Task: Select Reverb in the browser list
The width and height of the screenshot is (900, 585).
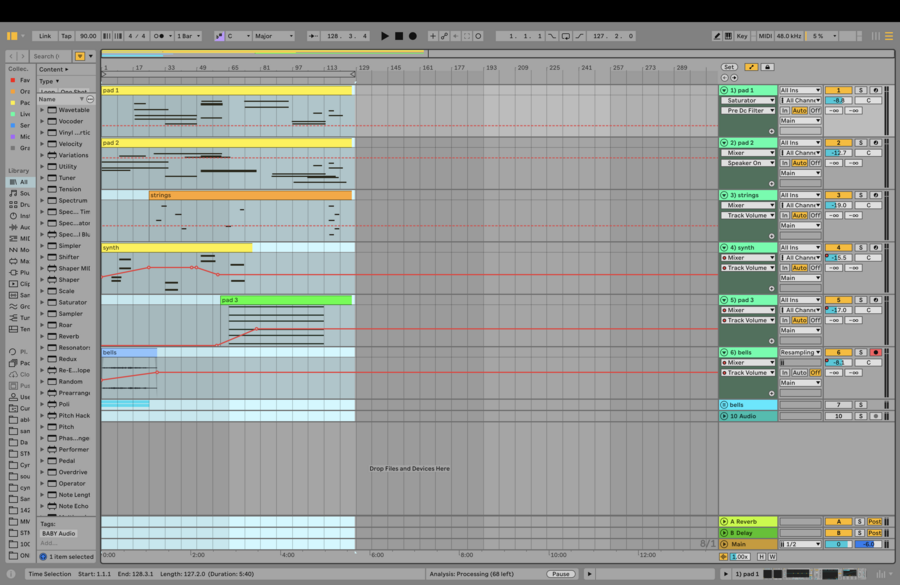Action: [x=68, y=336]
